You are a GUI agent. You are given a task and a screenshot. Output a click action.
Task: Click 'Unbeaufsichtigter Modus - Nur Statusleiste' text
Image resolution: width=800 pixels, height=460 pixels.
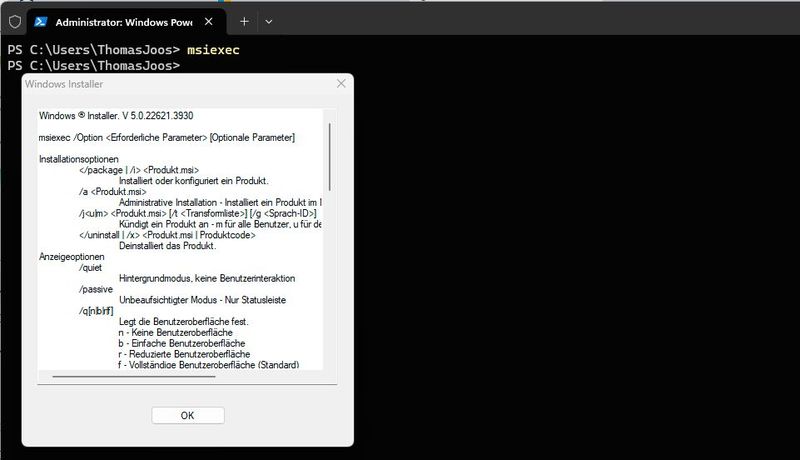(202, 300)
